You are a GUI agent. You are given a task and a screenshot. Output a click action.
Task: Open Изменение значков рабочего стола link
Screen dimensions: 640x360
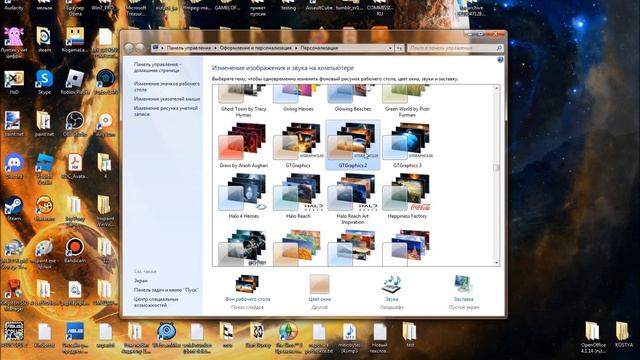167,87
